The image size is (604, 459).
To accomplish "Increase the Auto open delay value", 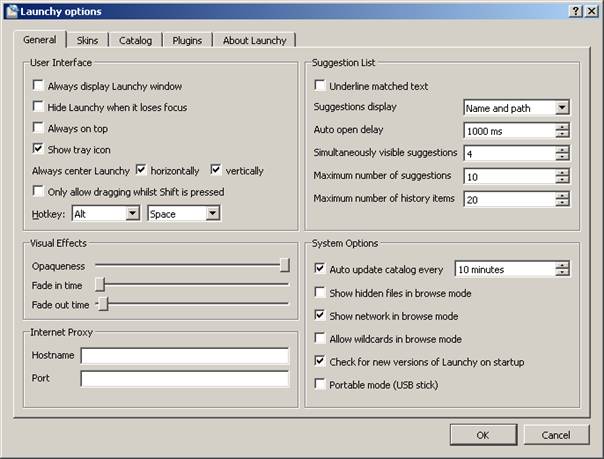I will click(x=562, y=127).
